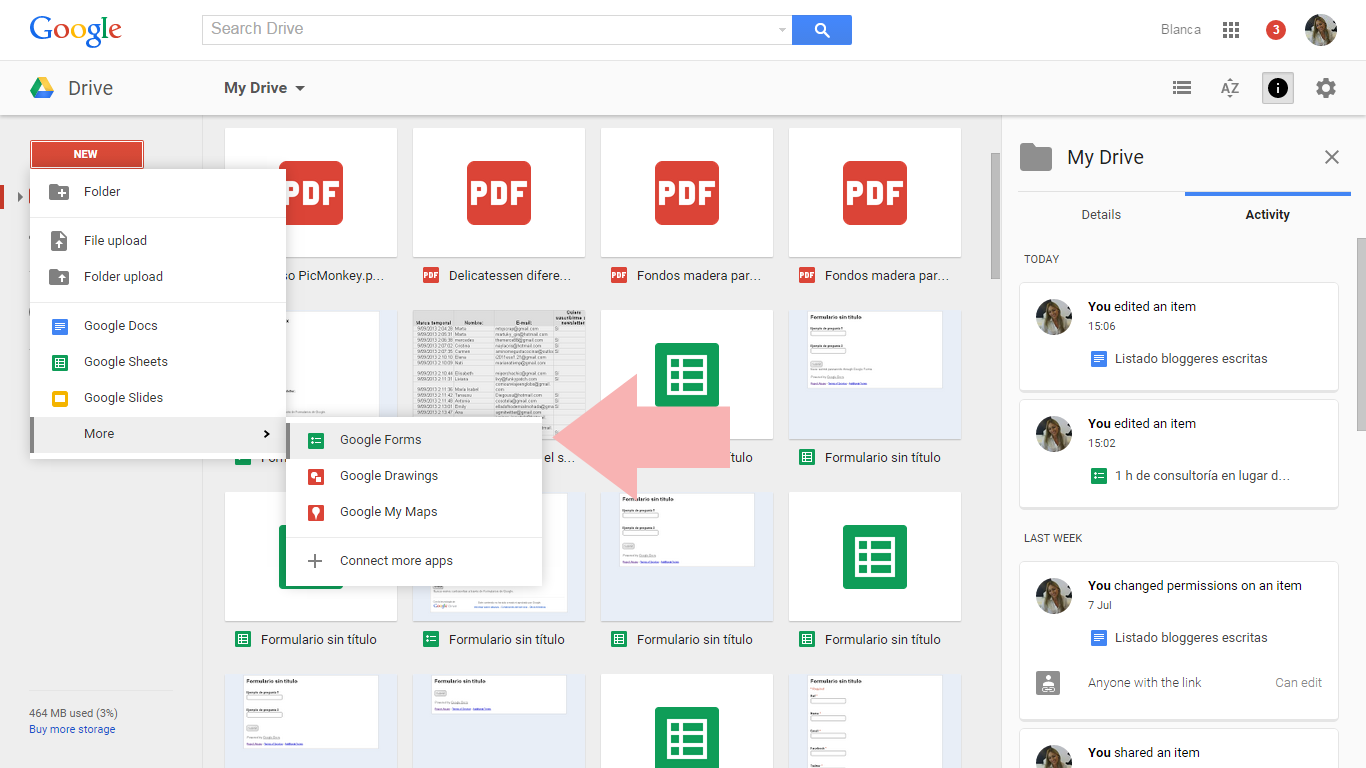Select Google My Maps
The width and height of the screenshot is (1366, 768).
click(x=414, y=512)
